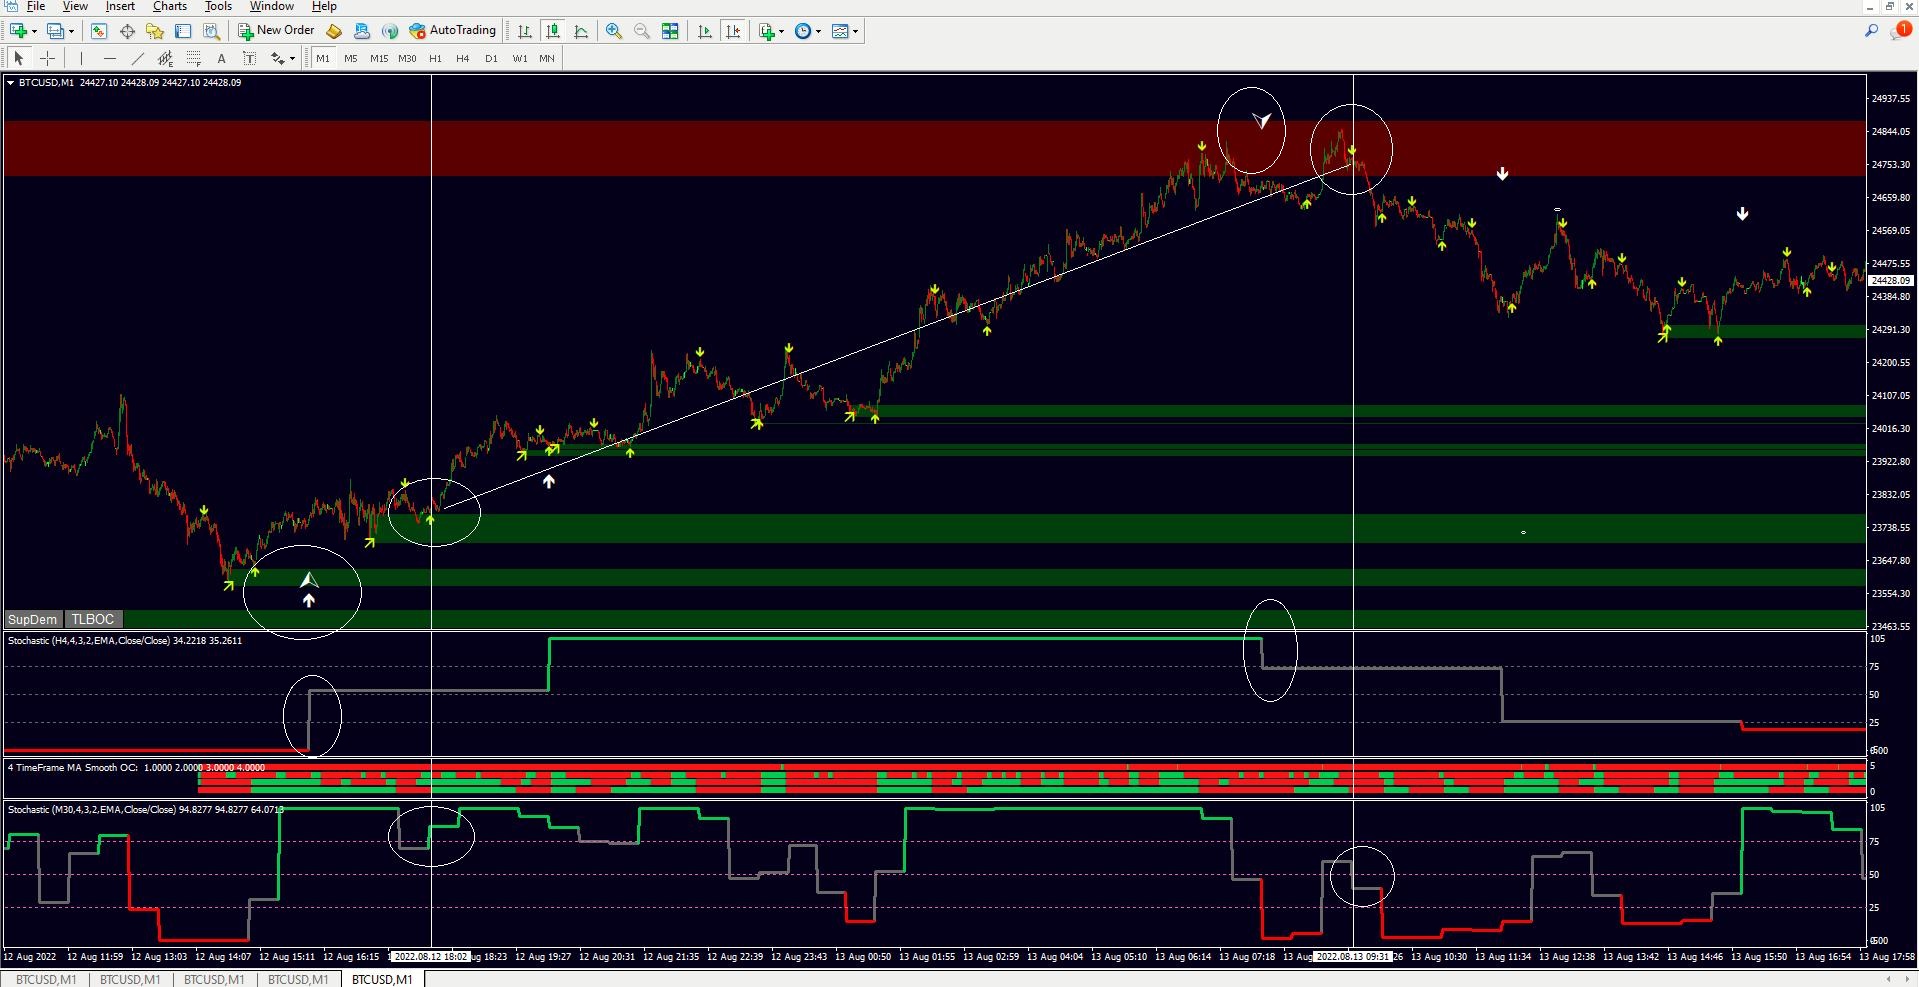This screenshot has width=1919, height=987.
Task: Toggle the Chart Shift button
Action: [733, 31]
